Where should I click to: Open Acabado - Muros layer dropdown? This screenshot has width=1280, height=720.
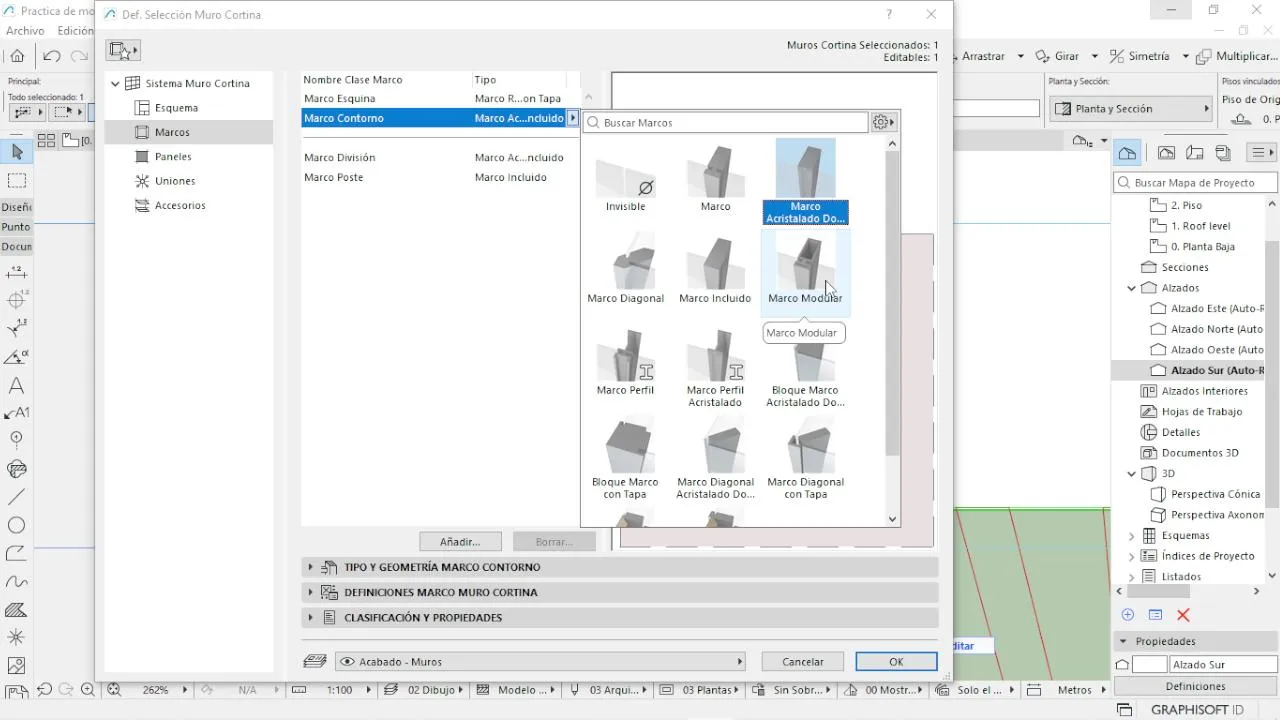[x=540, y=662]
